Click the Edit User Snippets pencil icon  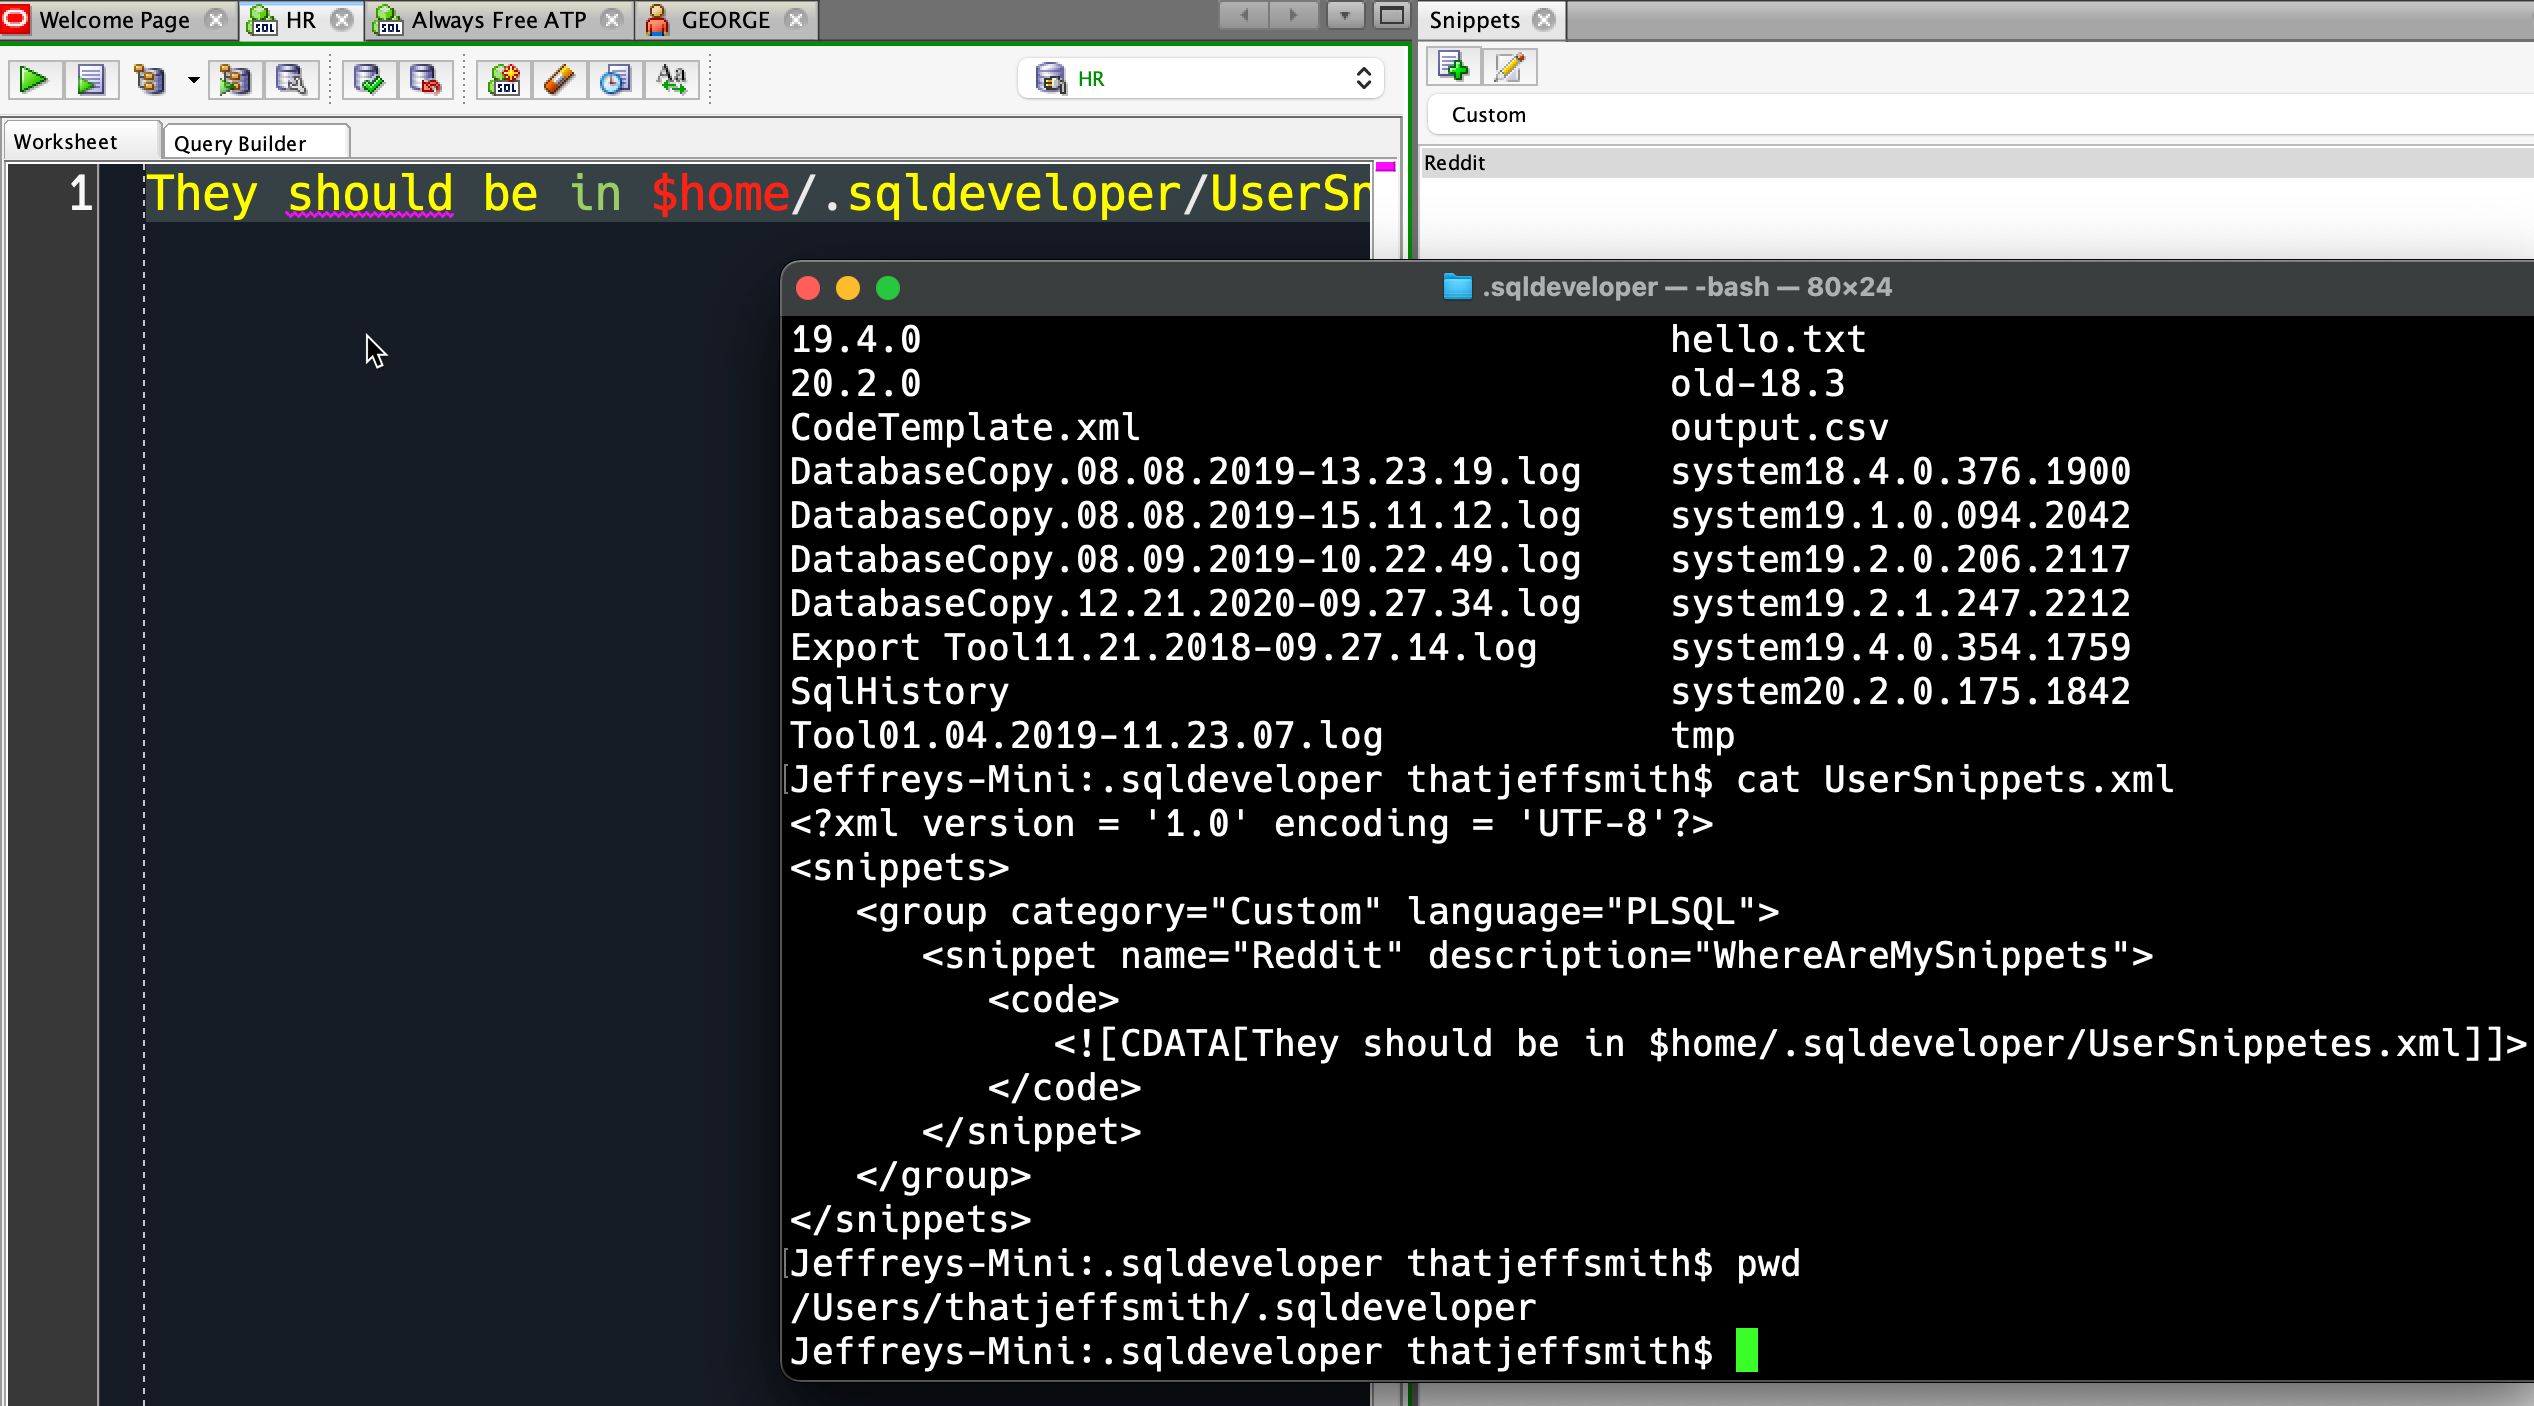tap(1509, 67)
